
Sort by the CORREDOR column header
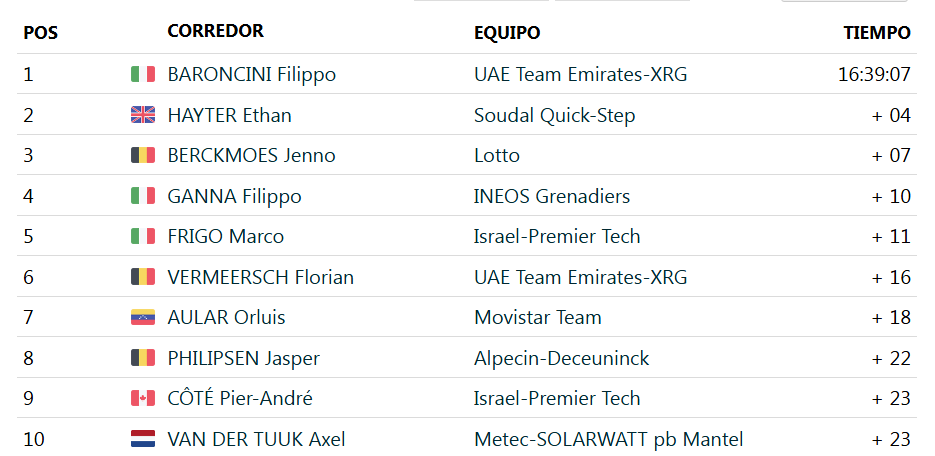coord(215,31)
